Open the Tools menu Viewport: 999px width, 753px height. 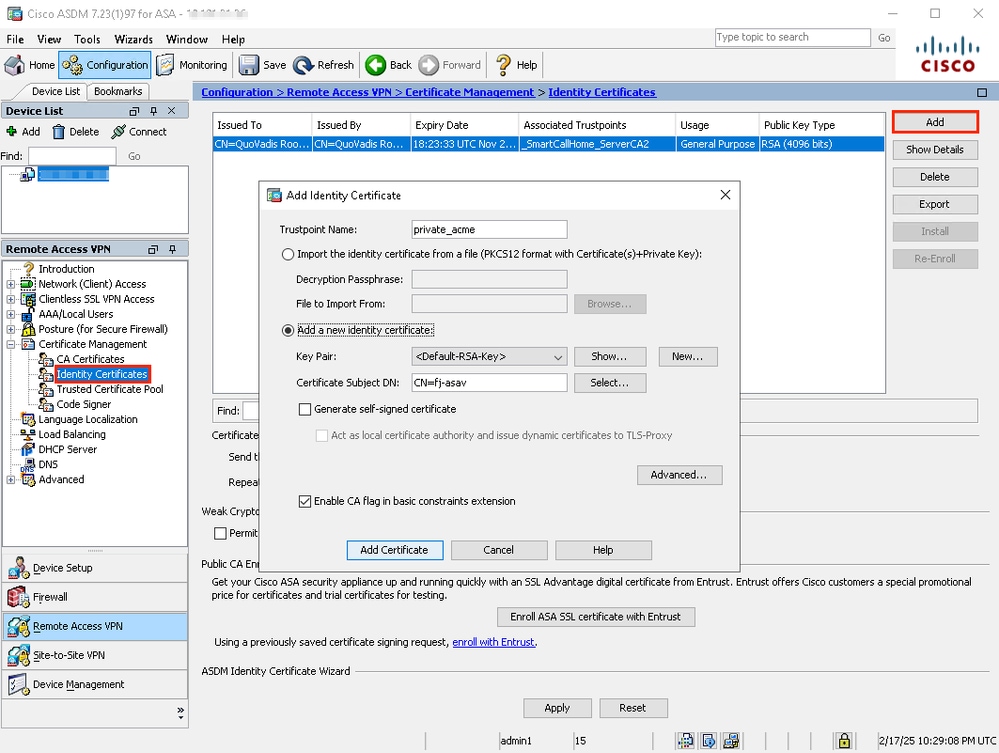pyautogui.click(x=87, y=39)
